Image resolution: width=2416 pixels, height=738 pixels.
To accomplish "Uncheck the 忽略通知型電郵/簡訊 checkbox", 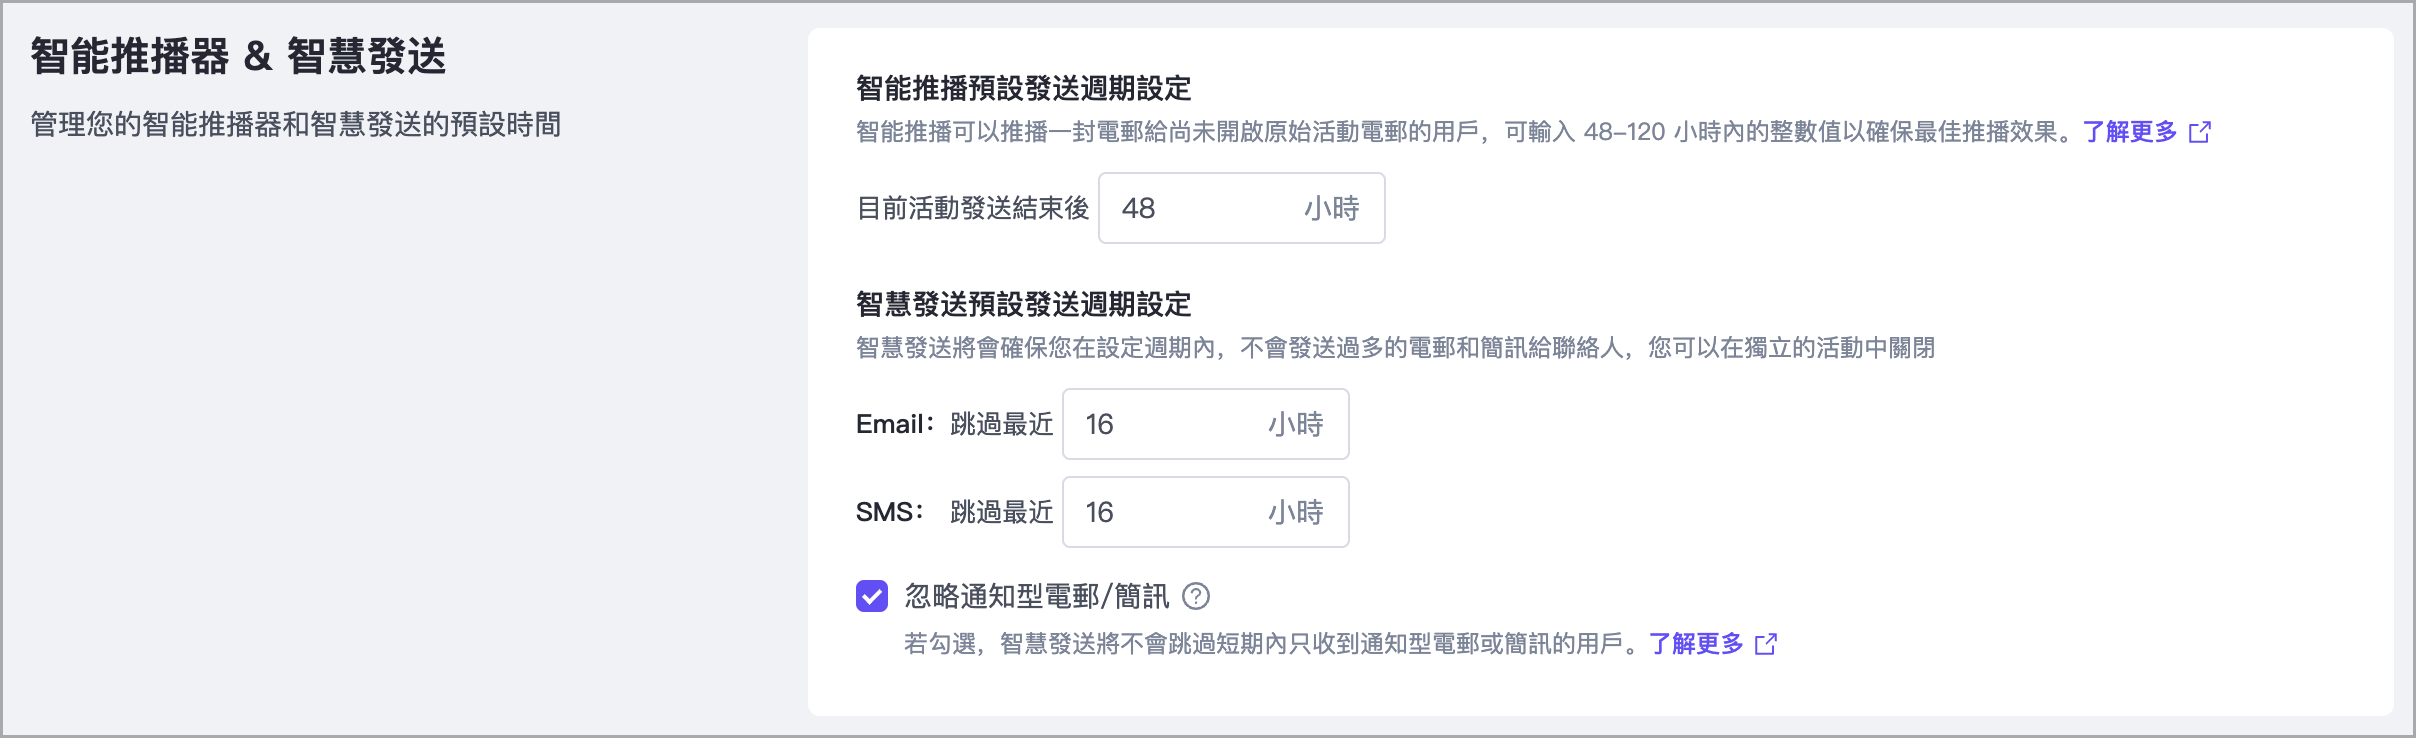I will (872, 597).
